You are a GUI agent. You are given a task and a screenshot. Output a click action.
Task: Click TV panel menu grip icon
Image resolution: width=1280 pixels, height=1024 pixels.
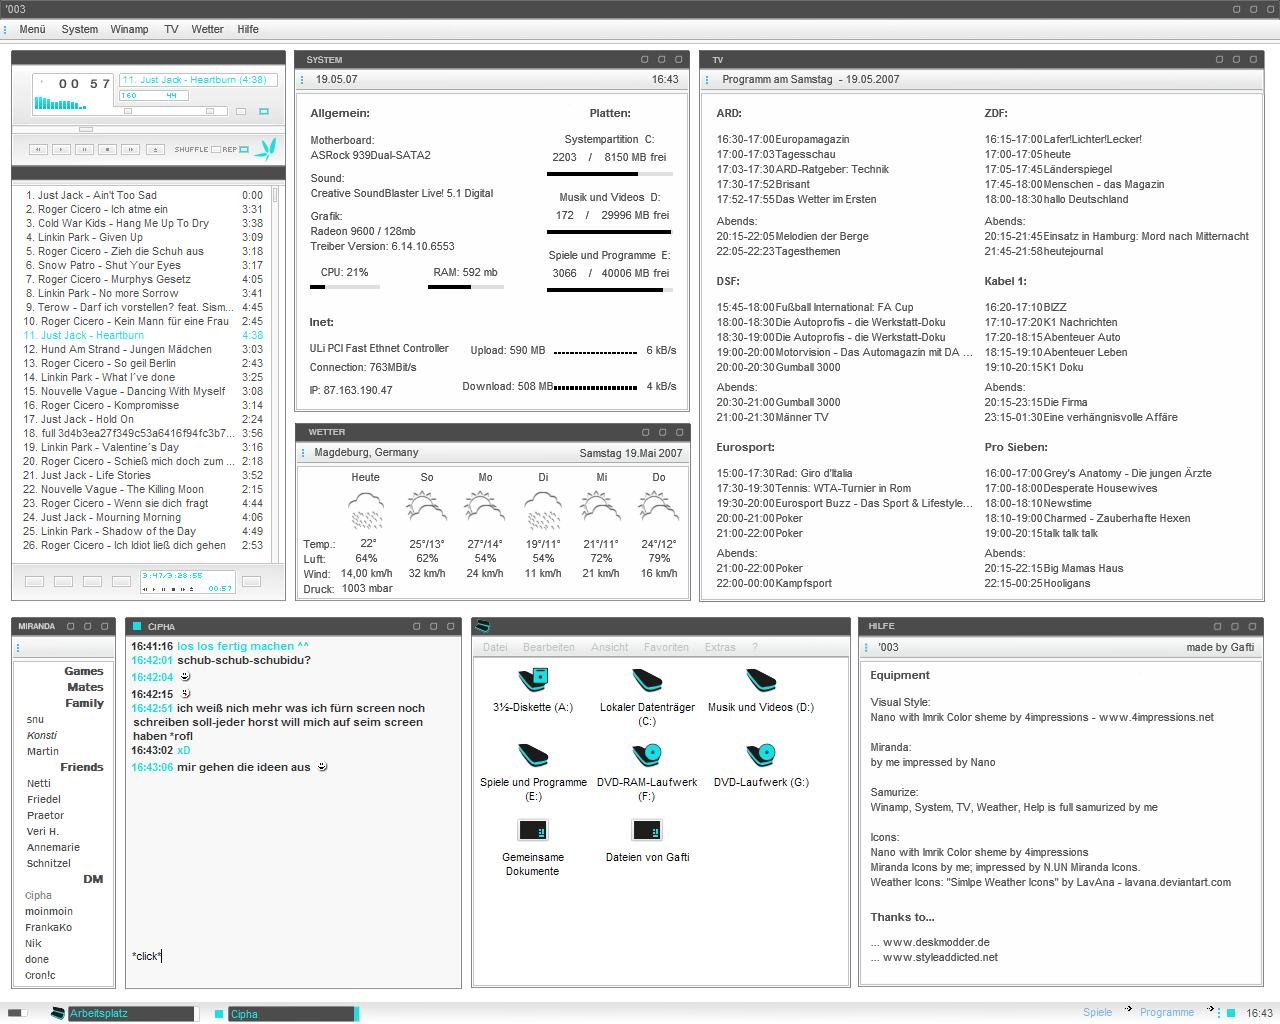[x=707, y=80]
